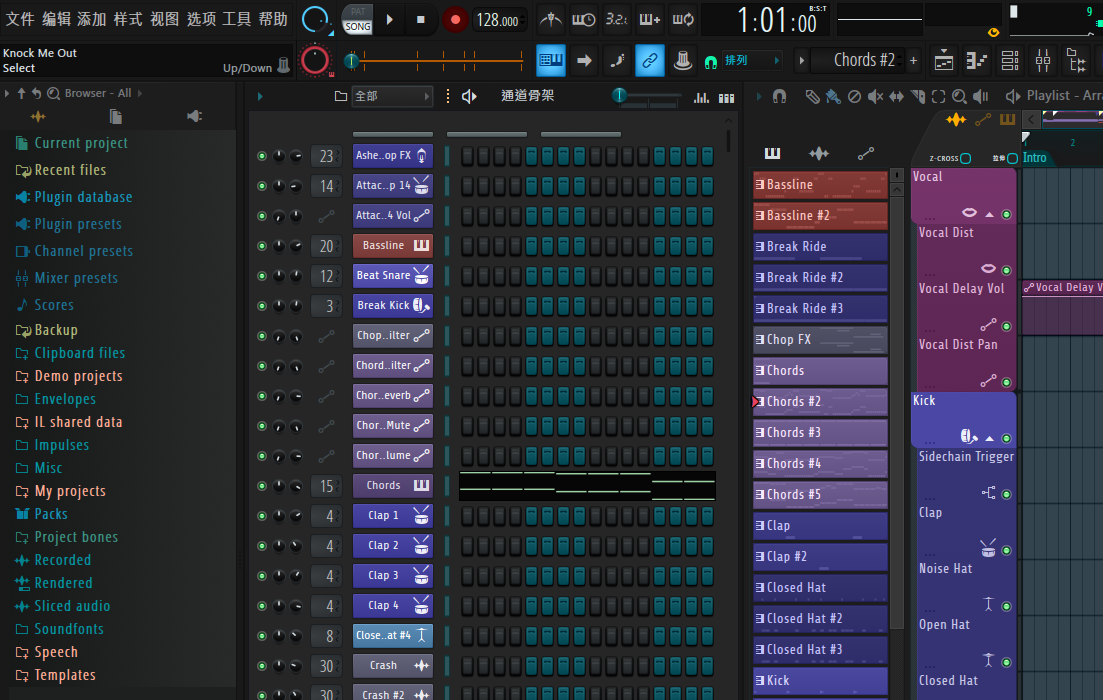The width and height of the screenshot is (1103, 700).
Task: Show automation clips in pattern picker
Action: (866, 153)
